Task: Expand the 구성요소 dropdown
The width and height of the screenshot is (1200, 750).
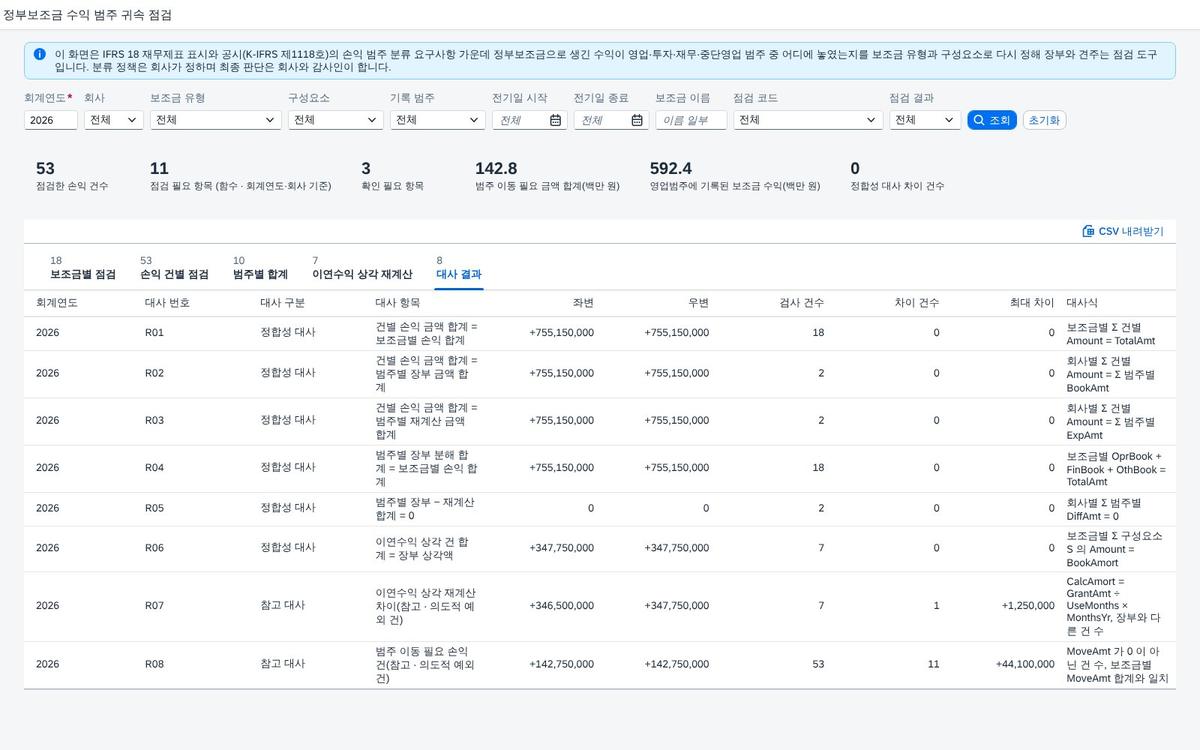Action: tap(336, 120)
